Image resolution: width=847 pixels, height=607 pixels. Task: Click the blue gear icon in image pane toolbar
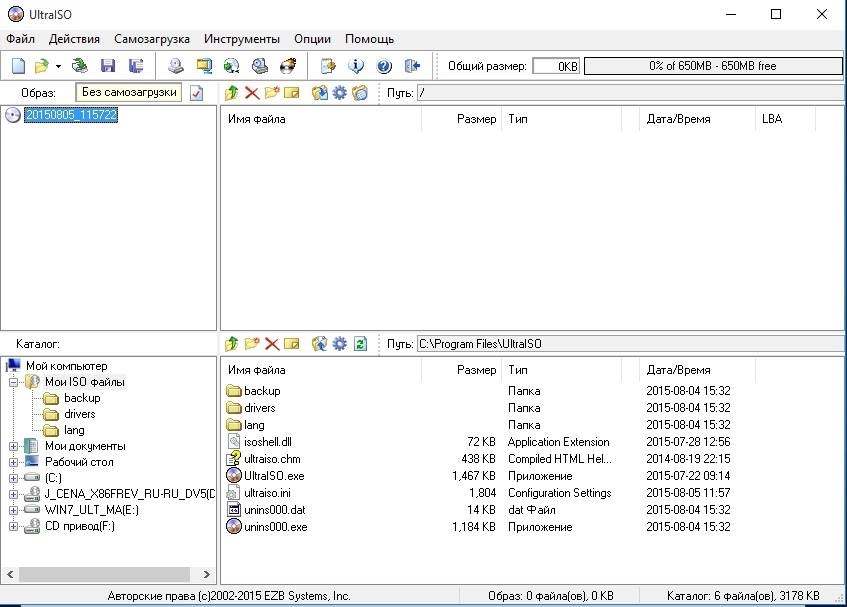(339, 93)
